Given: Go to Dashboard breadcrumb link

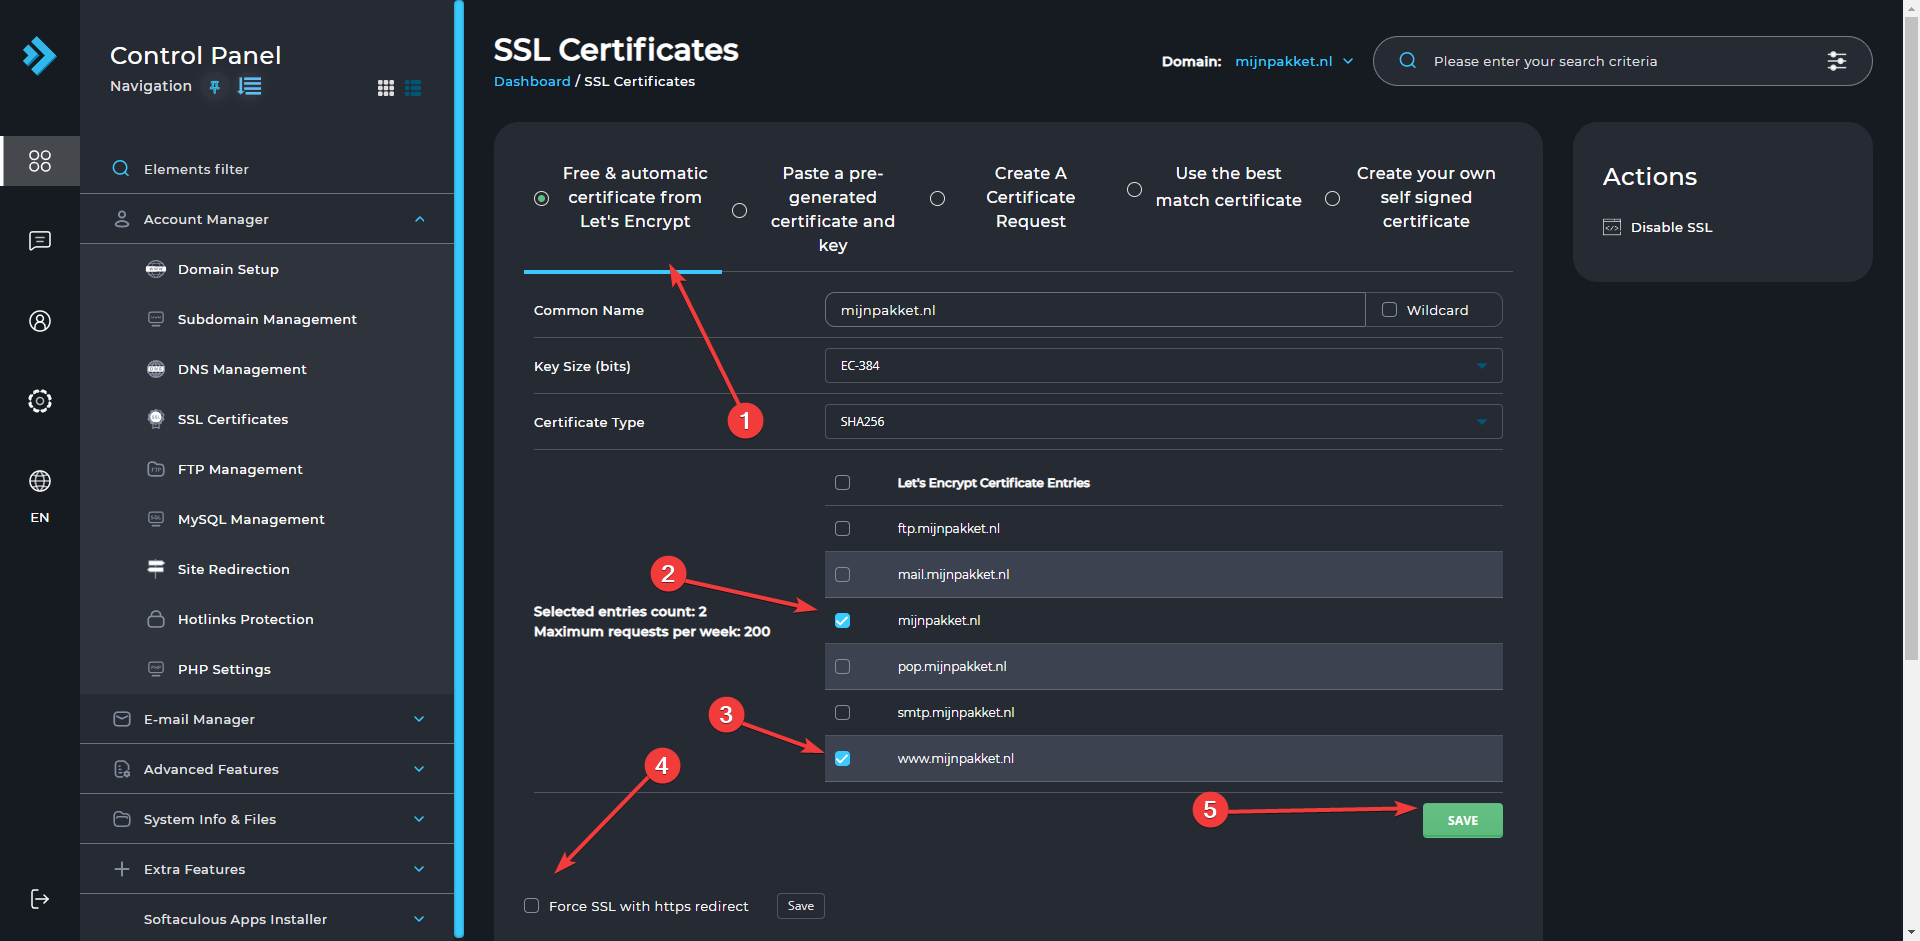Looking at the screenshot, I should point(532,81).
